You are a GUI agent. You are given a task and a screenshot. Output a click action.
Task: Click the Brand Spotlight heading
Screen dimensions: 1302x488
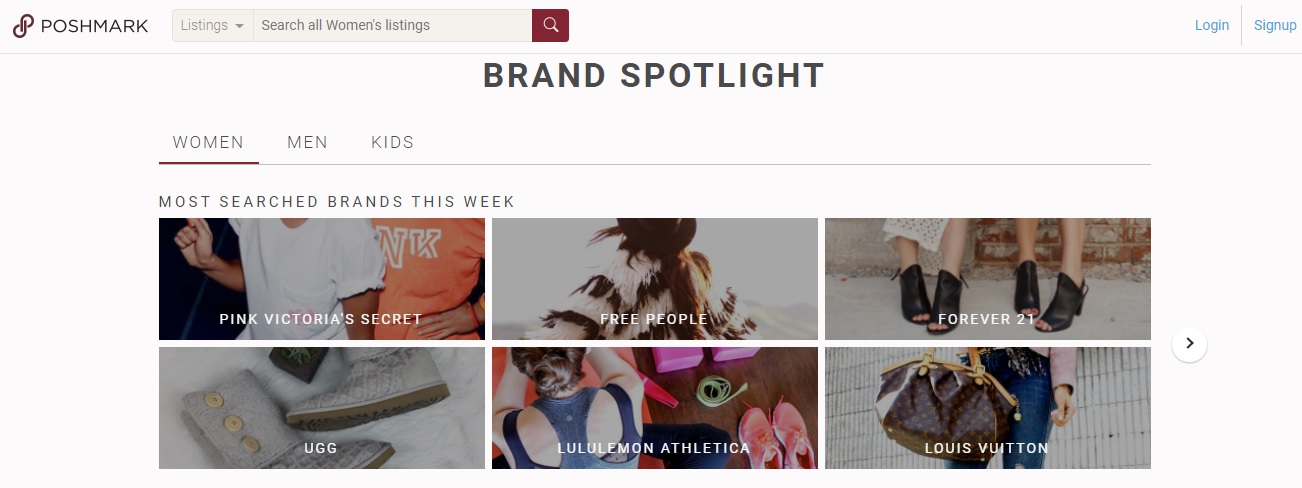(654, 76)
